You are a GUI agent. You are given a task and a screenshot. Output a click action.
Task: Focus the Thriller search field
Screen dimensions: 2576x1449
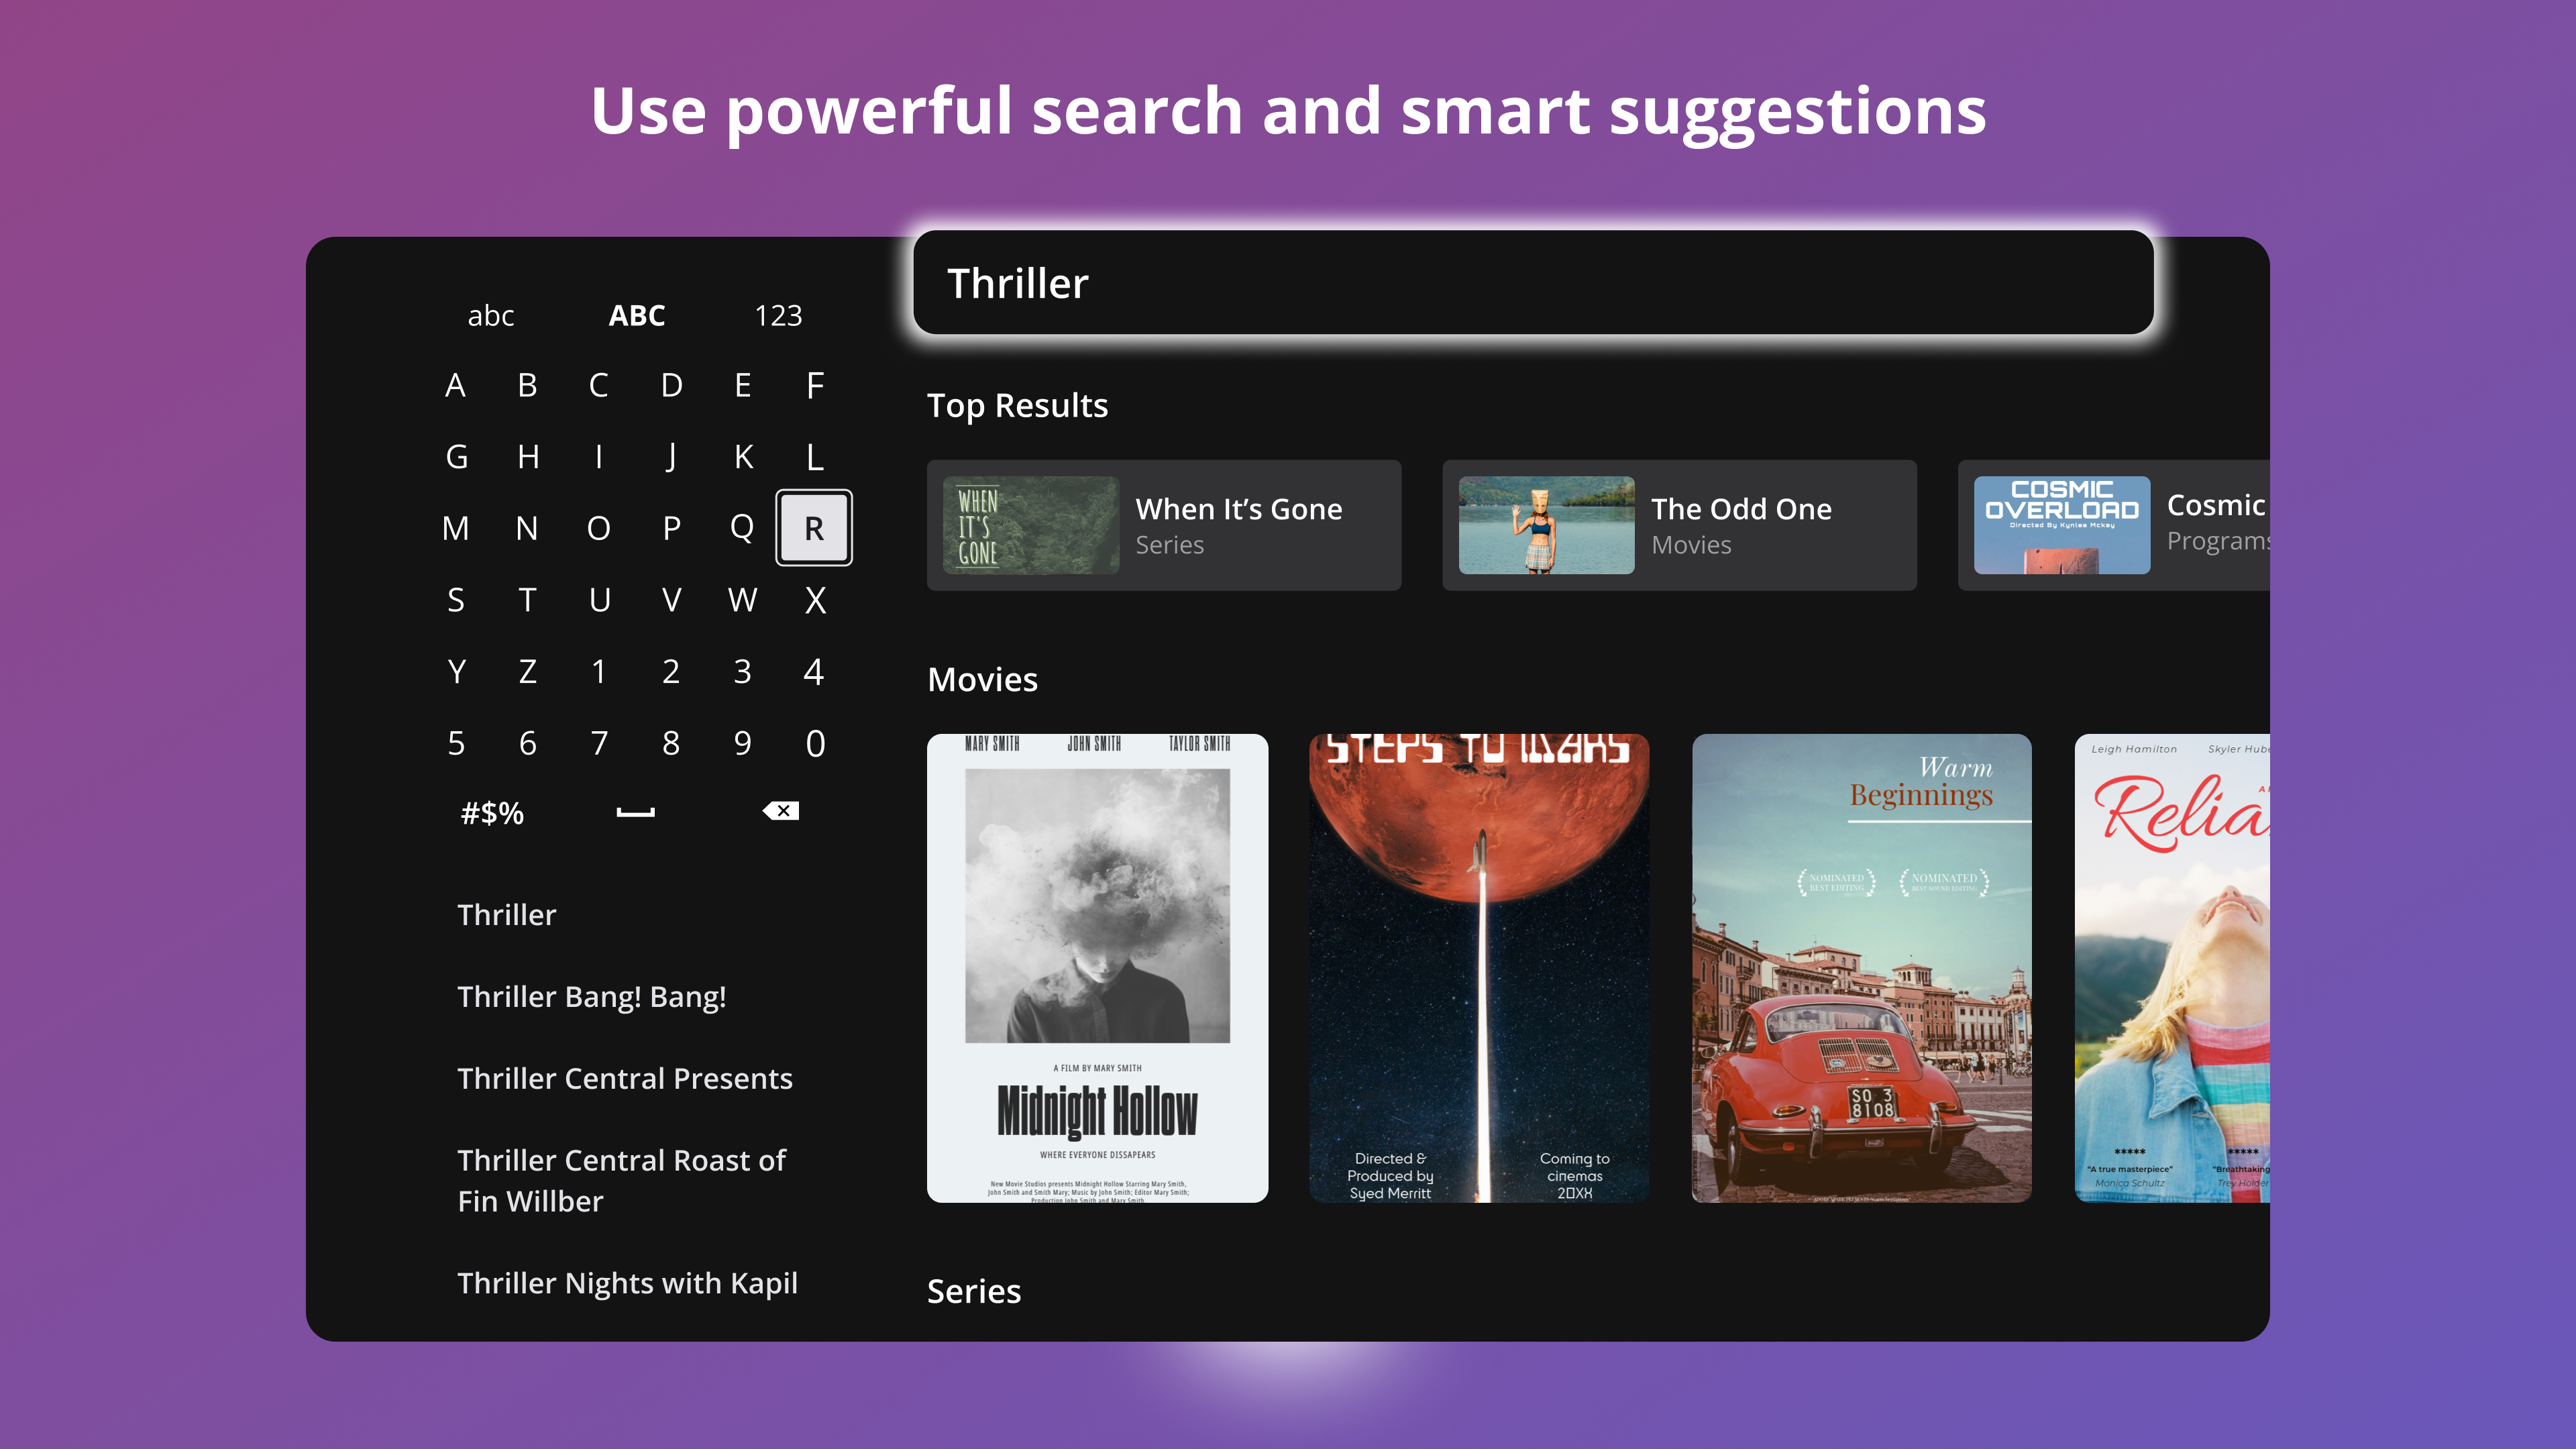(1533, 283)
